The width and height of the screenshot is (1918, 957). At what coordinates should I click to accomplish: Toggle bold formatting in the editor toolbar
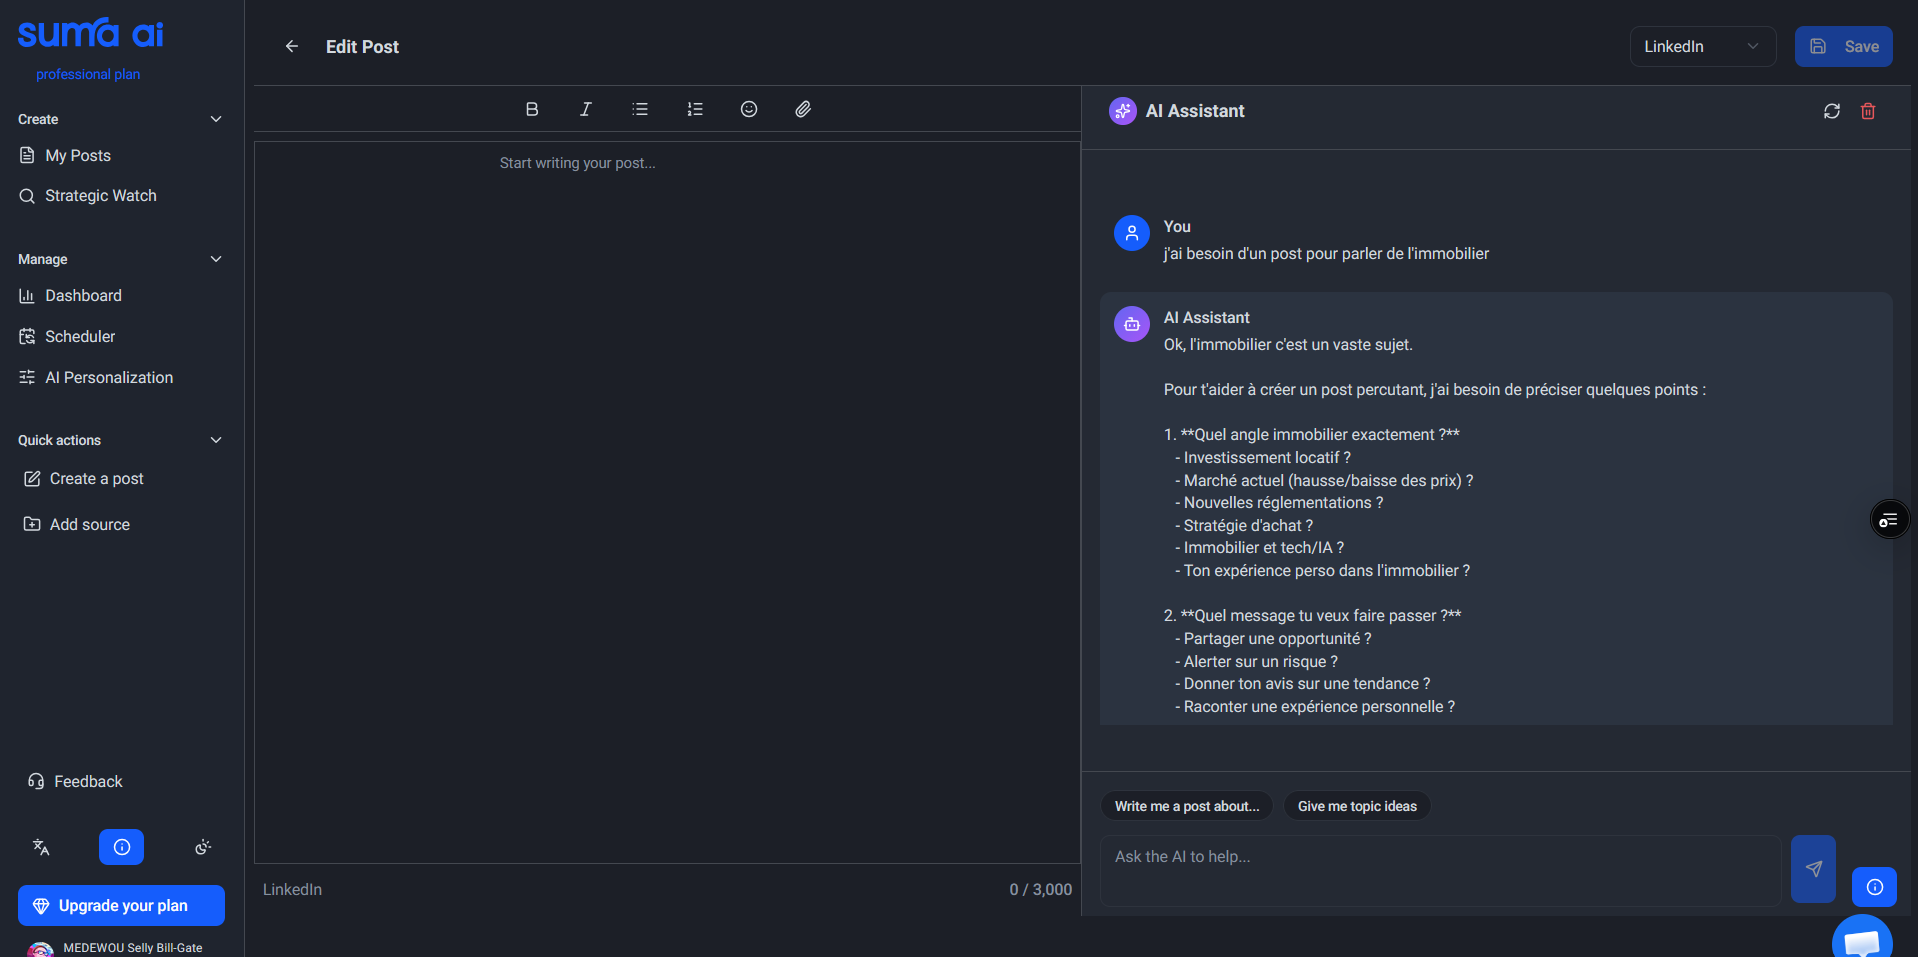click(532, 109)
